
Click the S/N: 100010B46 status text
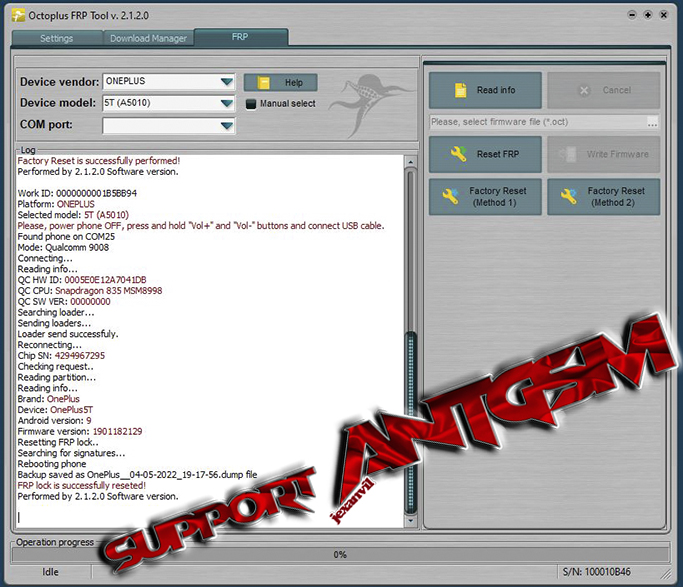click(596, 572)
